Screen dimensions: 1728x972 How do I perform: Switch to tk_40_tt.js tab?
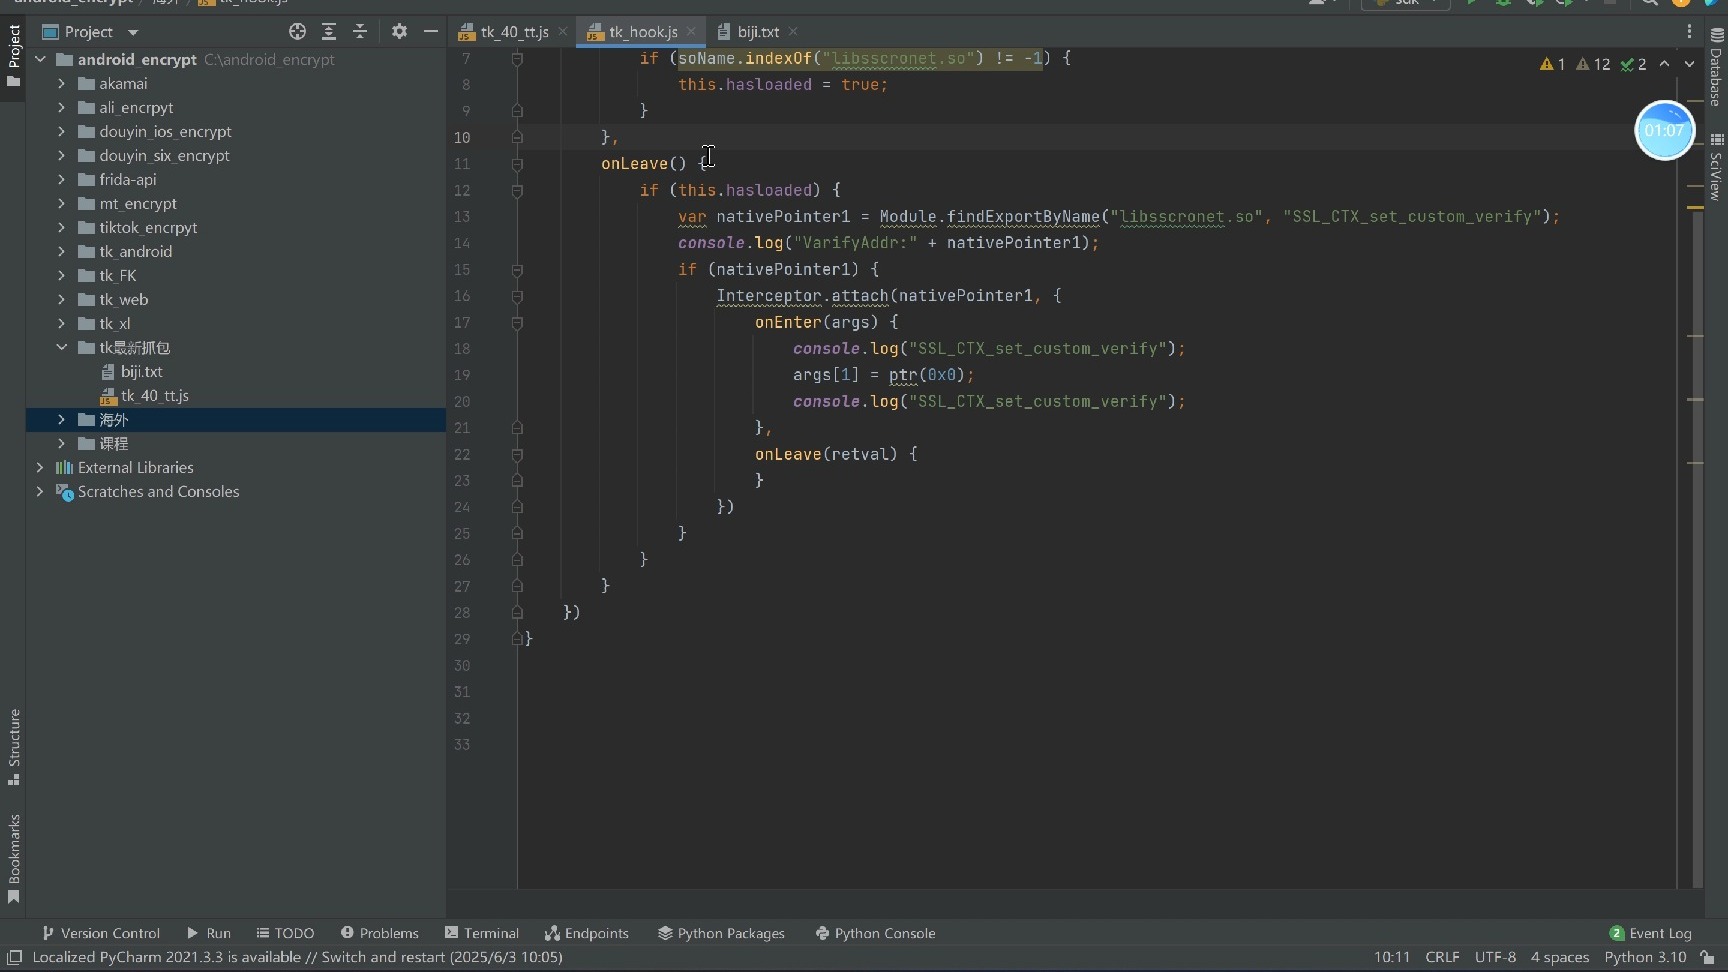(514, 32)
